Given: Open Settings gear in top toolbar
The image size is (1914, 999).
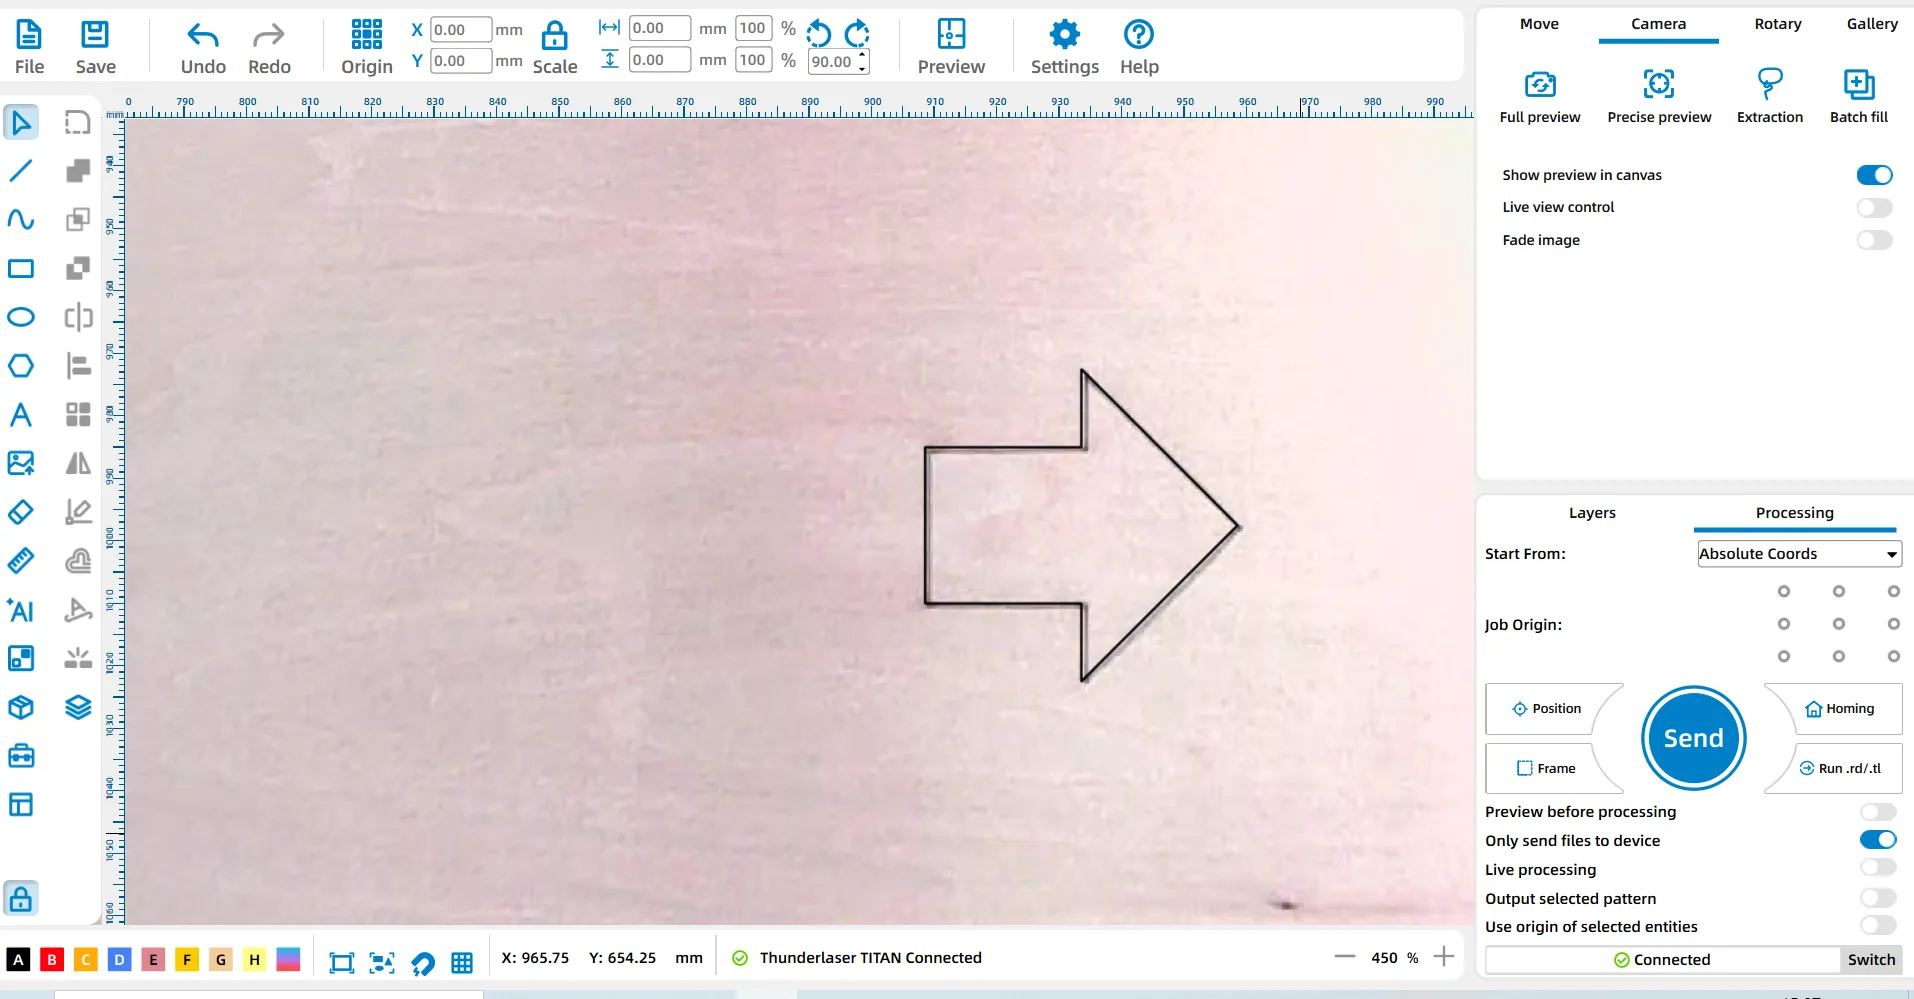Looking at the screenshot, I should (1064, 36).
